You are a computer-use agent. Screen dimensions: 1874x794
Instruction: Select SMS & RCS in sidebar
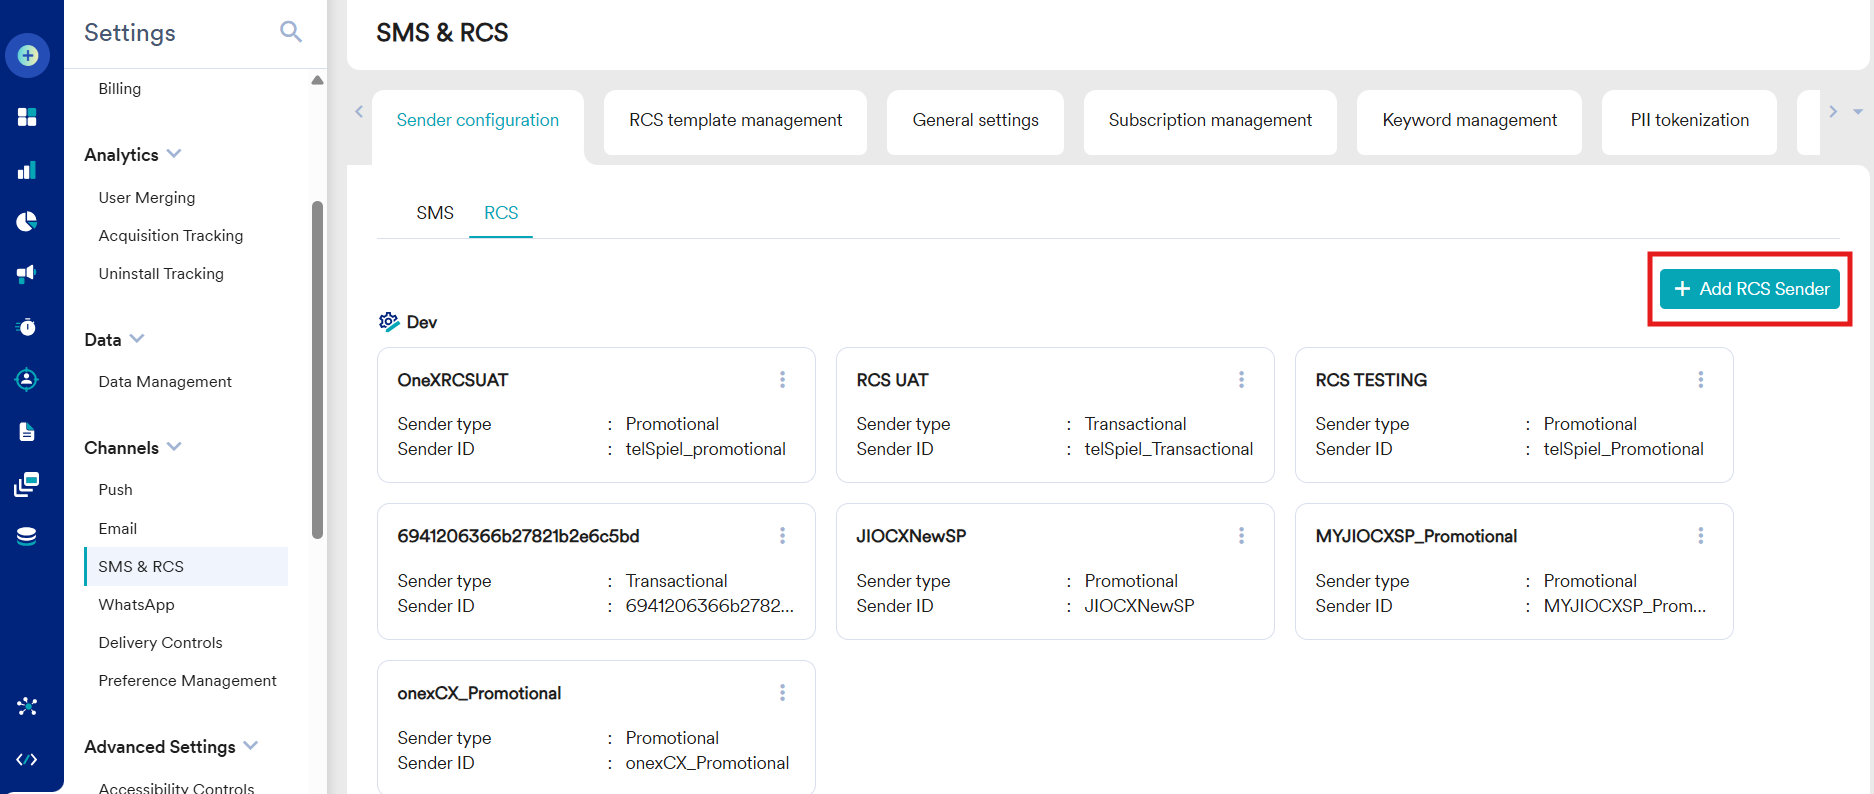pyautogui.click(x=186, y=566)
